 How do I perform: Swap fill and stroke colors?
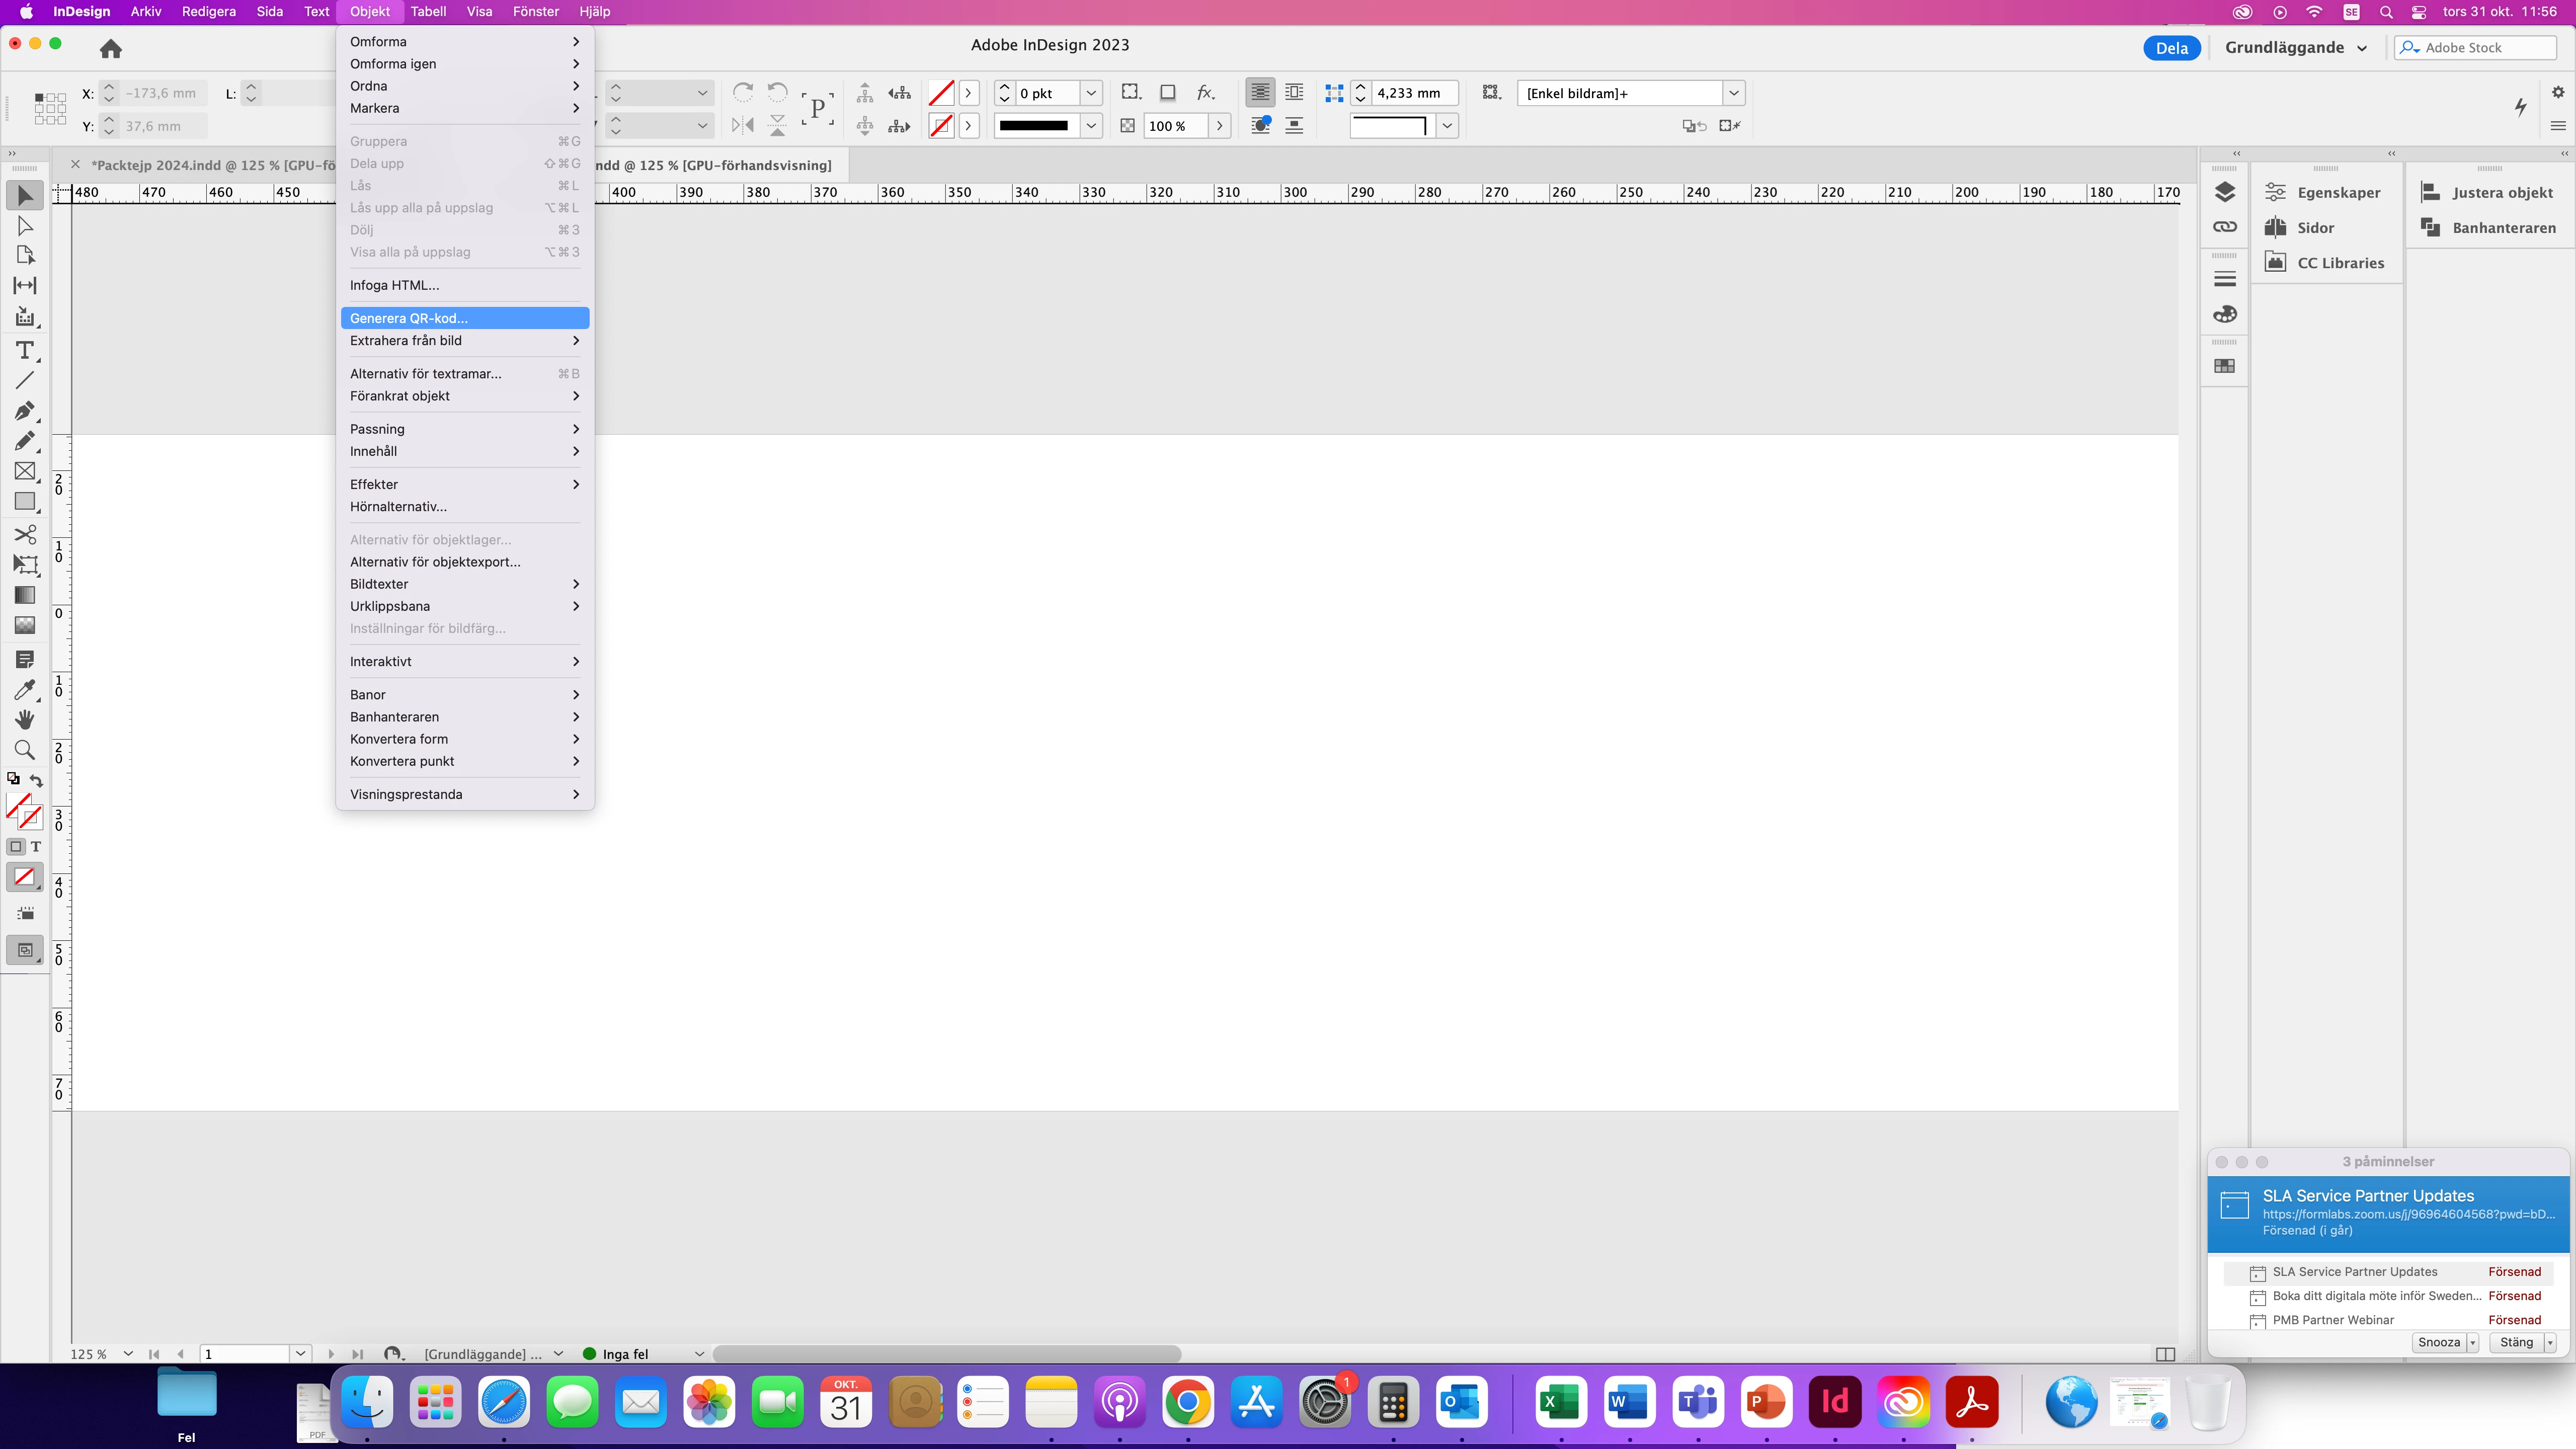(37, 780)
